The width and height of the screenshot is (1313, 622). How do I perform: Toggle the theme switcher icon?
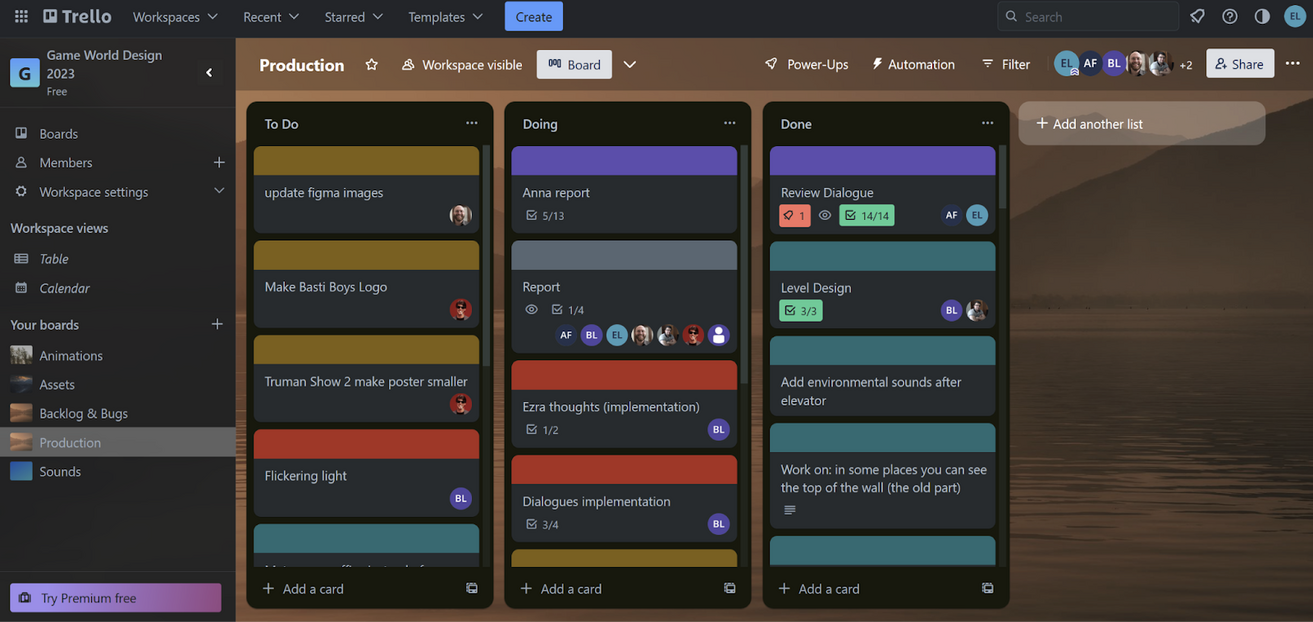coord(1262,16)
